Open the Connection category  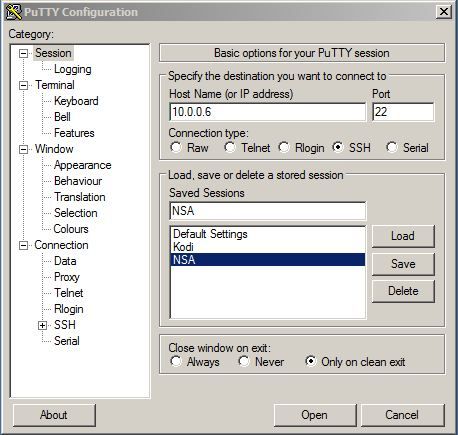point(61,245)
